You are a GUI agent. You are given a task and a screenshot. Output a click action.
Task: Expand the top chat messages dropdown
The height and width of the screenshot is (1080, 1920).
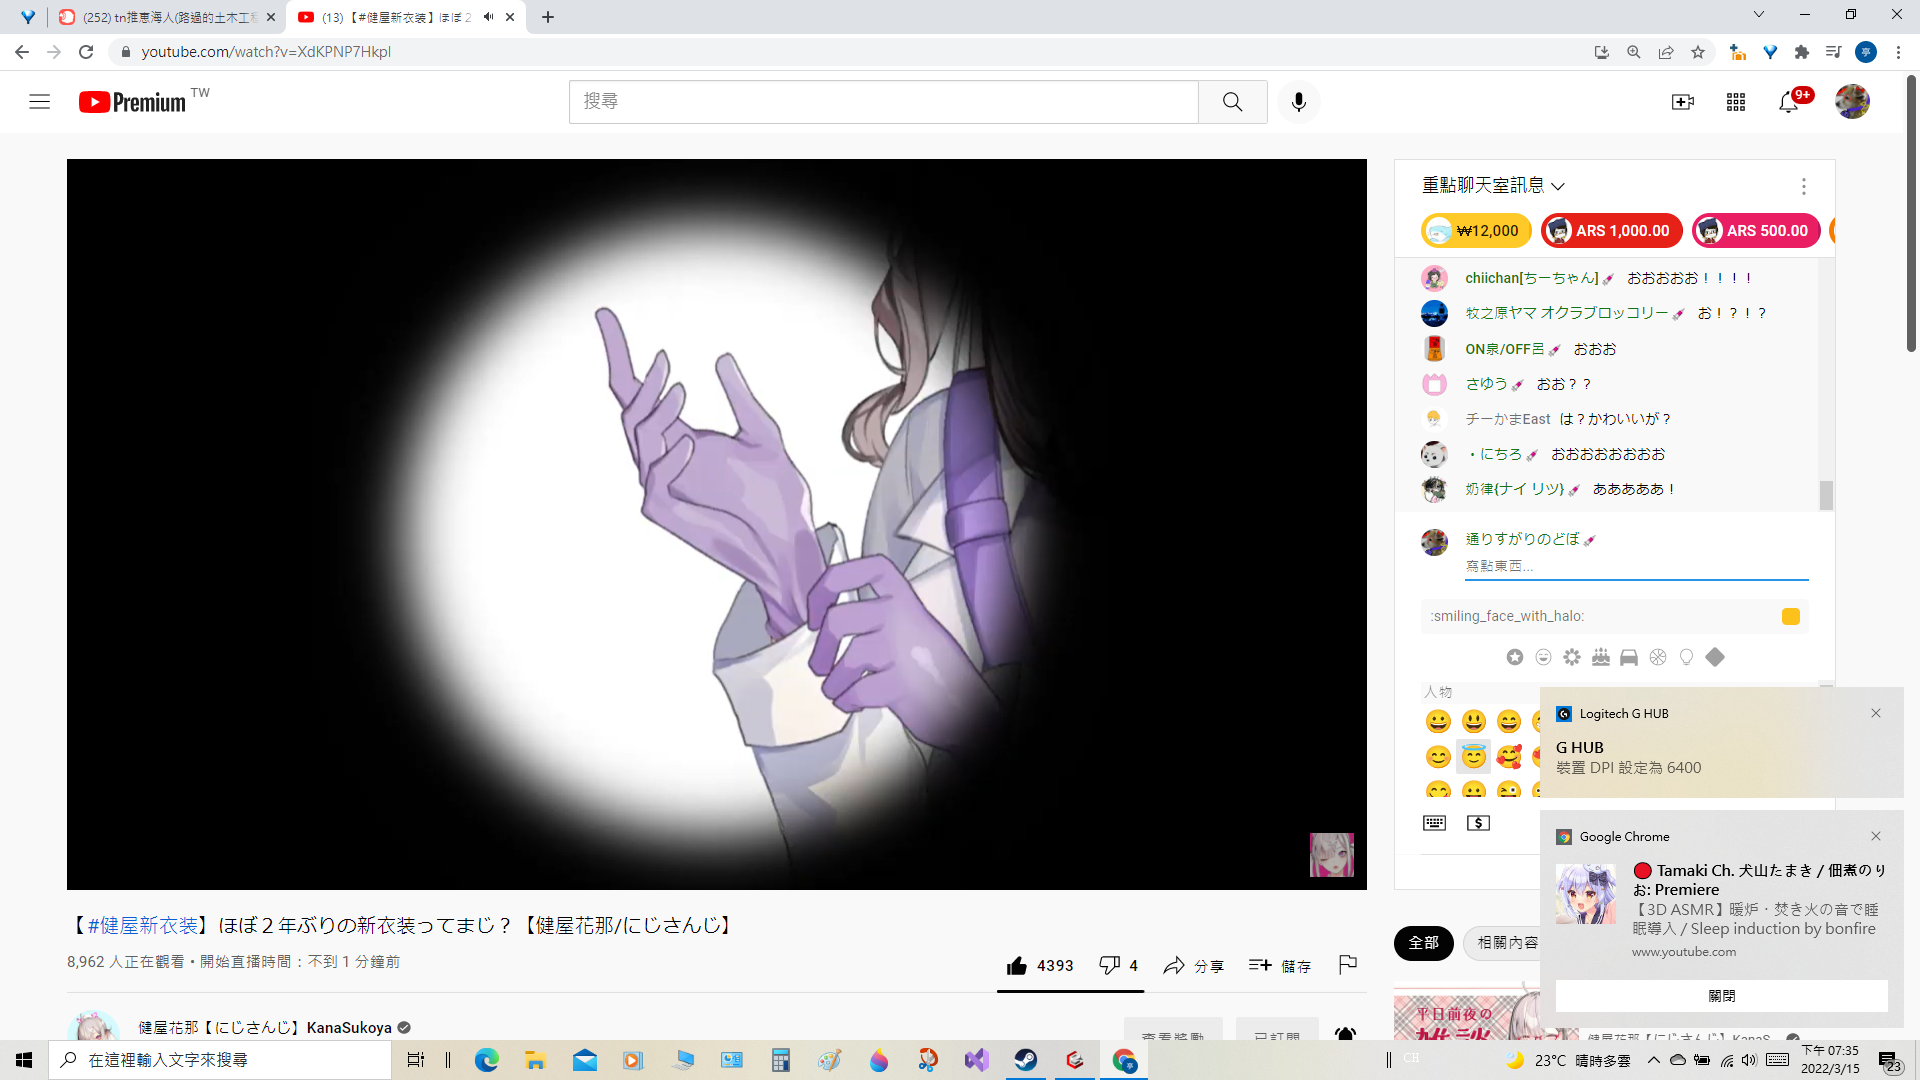tap(1493, 186)
